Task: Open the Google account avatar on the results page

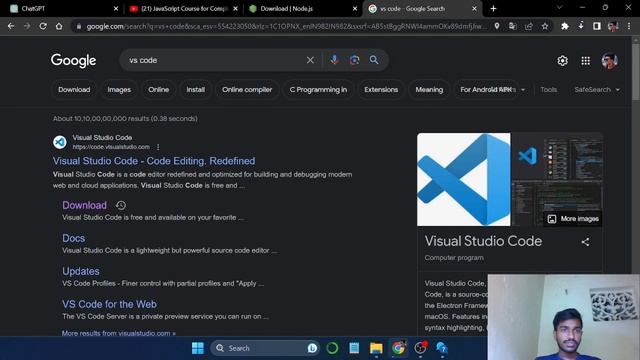Action: (x=609, y=61)
